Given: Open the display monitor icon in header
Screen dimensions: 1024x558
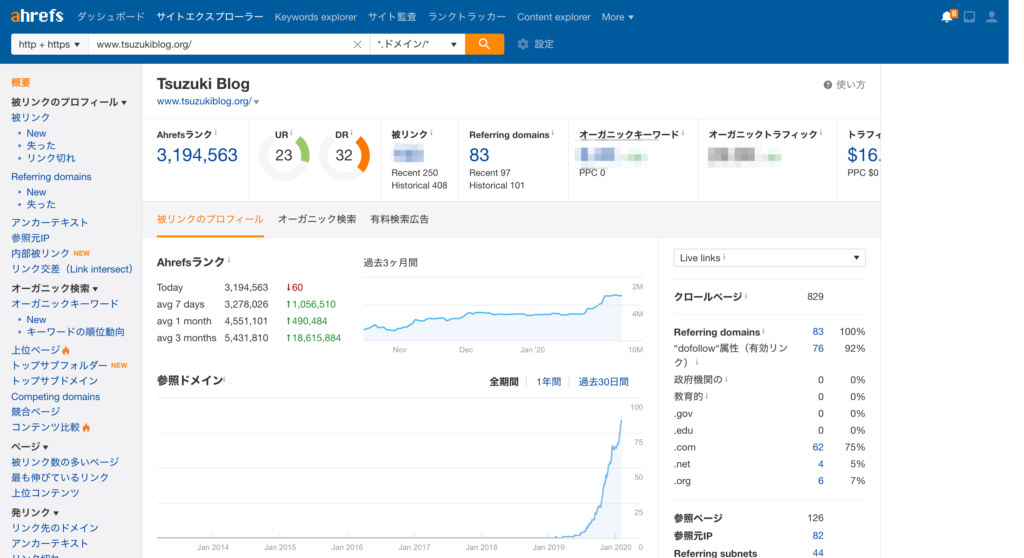Looking at the screenshot, I should pyautogui.click(x=969, y=17).
